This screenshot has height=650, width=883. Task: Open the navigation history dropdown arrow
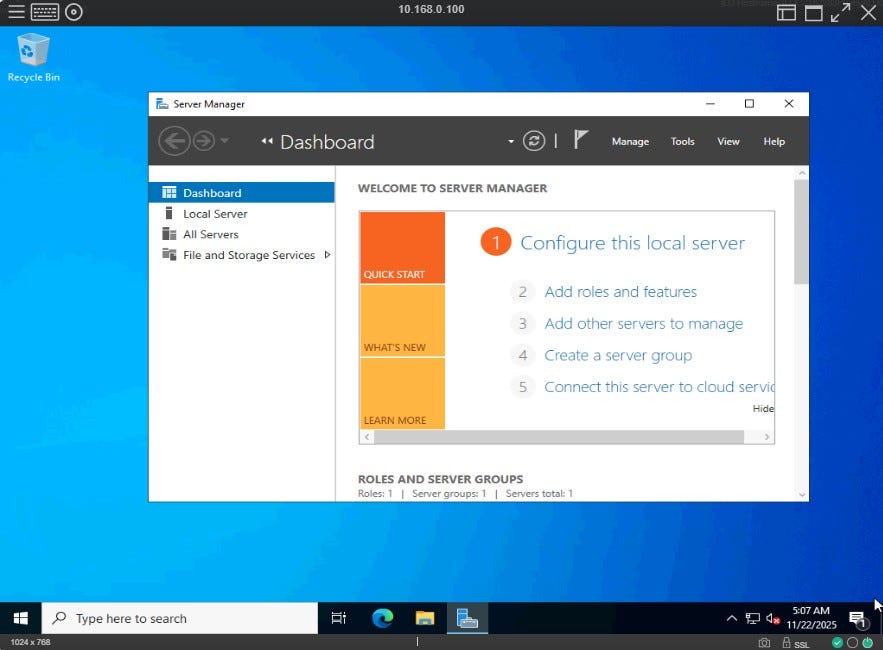(224, 141)
